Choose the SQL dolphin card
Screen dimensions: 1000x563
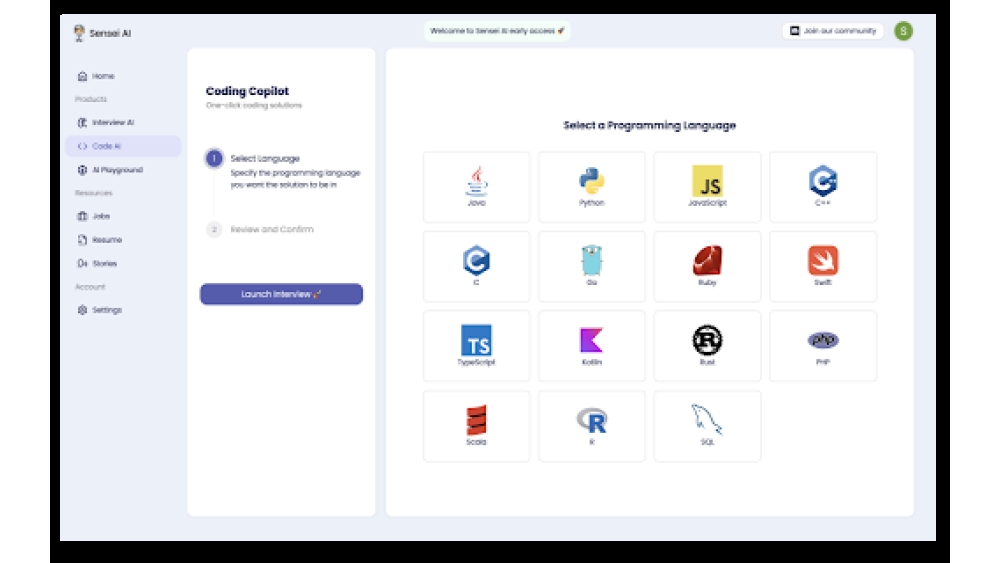[x=707, y=426]
